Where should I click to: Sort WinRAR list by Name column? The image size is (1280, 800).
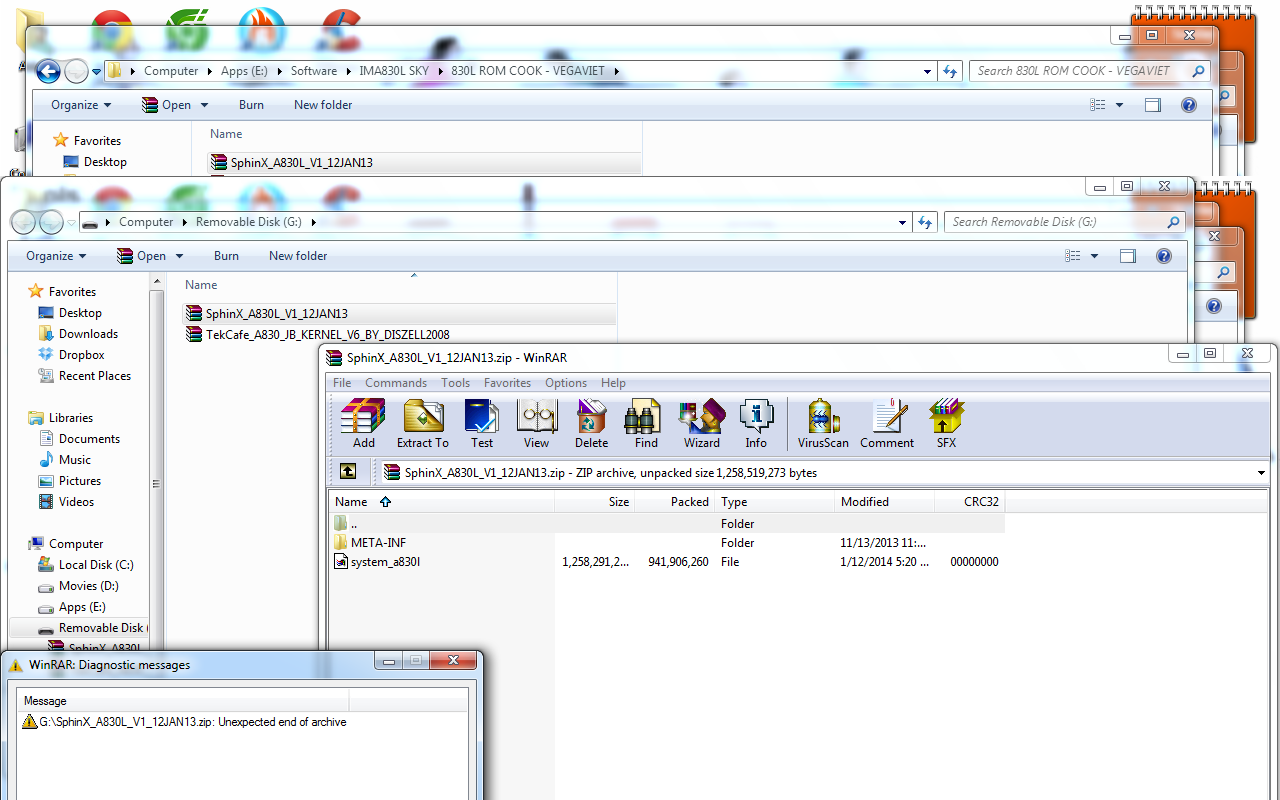click(442, 502)
